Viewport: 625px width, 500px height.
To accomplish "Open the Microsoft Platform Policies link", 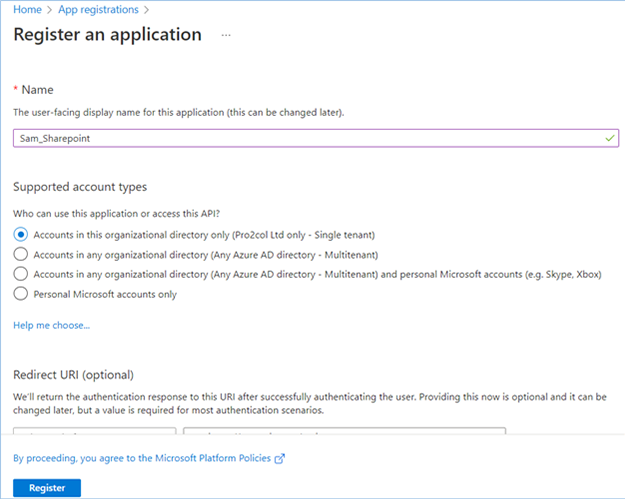I will click(142, 458).
